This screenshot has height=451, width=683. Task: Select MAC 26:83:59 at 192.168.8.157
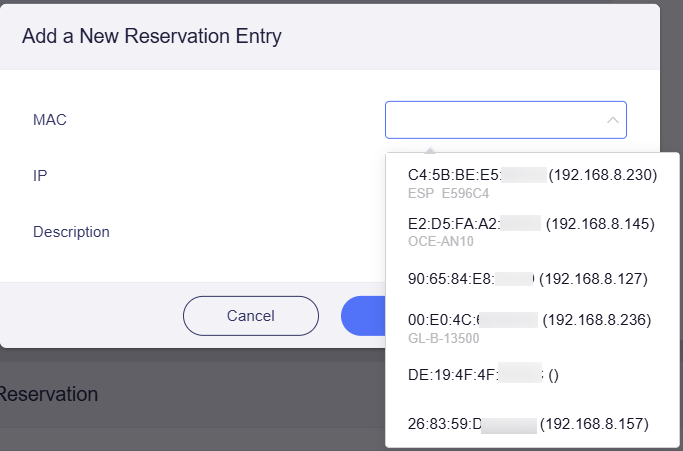528,425
